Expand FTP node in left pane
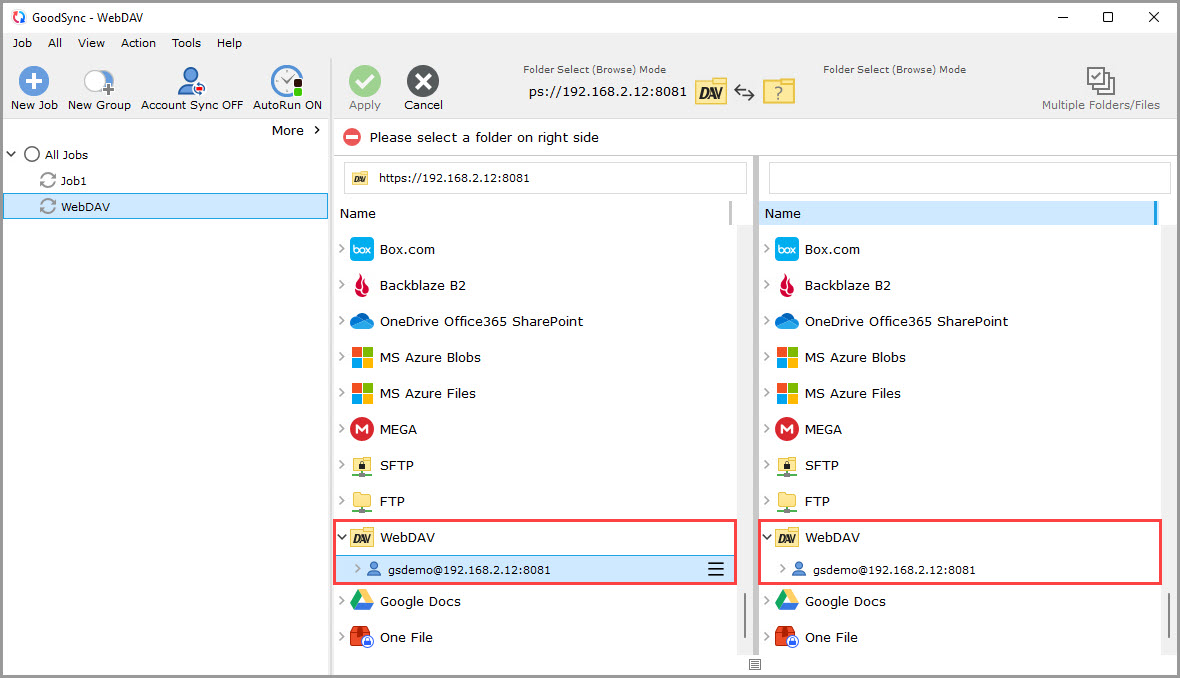The image size is (1180, 678). click(x=342, y=500)
